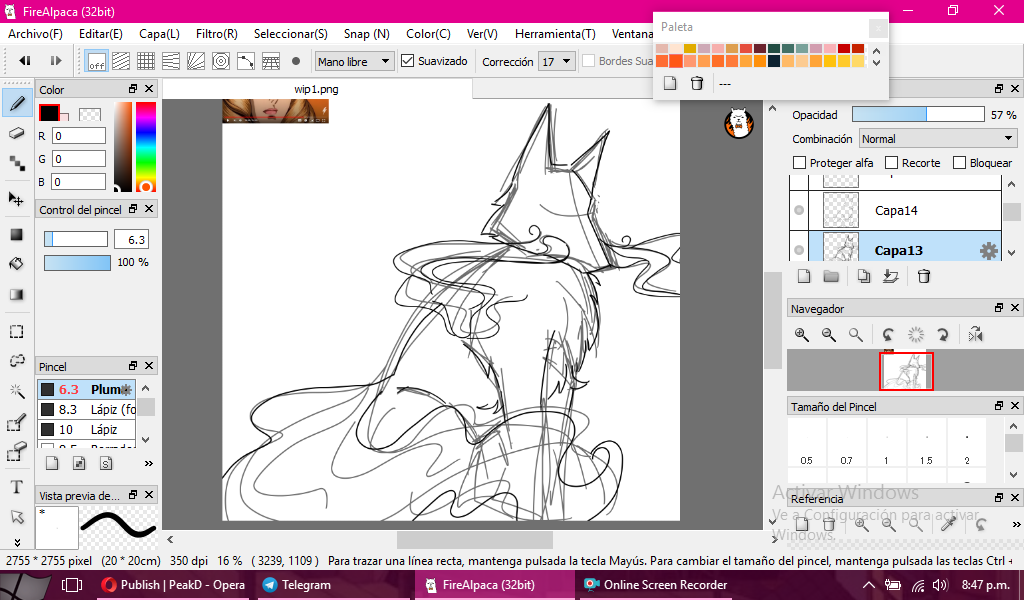Turn snap off with the 'off' icon
Image resolution: width=1024 pixels, height=600 pixels.
[x=97, y=61]
